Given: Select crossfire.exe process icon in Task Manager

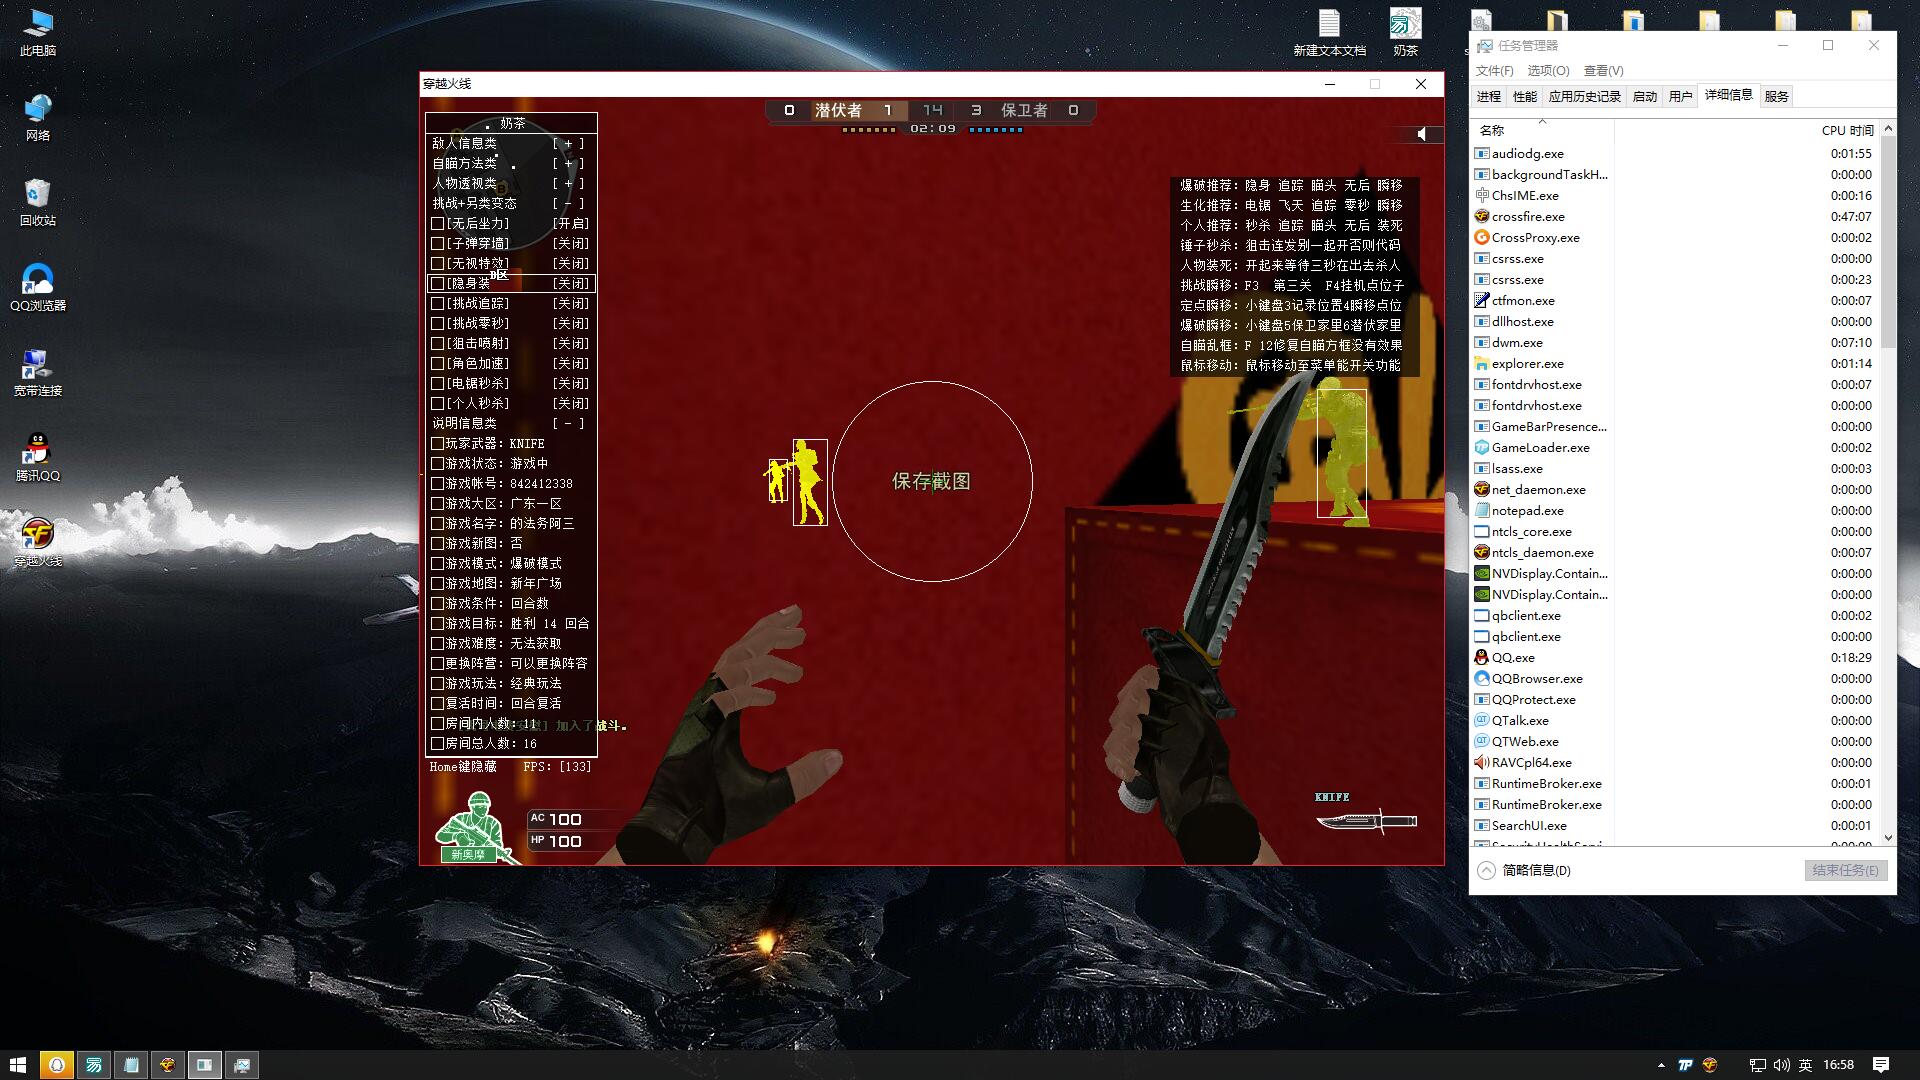Looking at the screenshot, I should (1482, 216).
